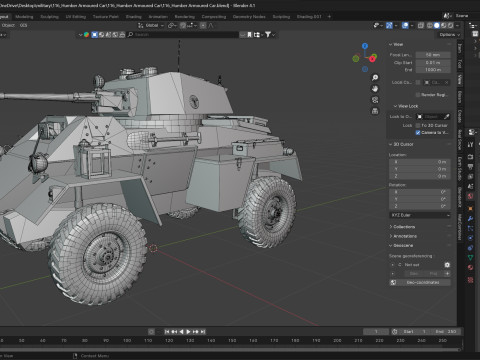Toggle the snapping magnet button
Image resolution: width=480 pixels, height=360 pixels.
tap(183, 25)
